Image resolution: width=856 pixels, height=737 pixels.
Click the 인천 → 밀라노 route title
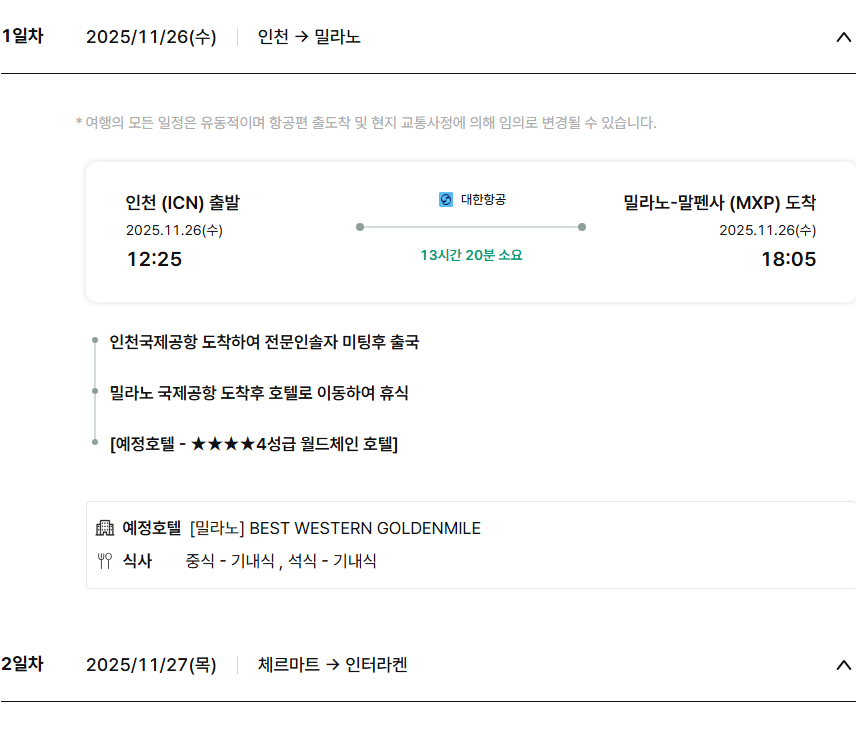309,37
